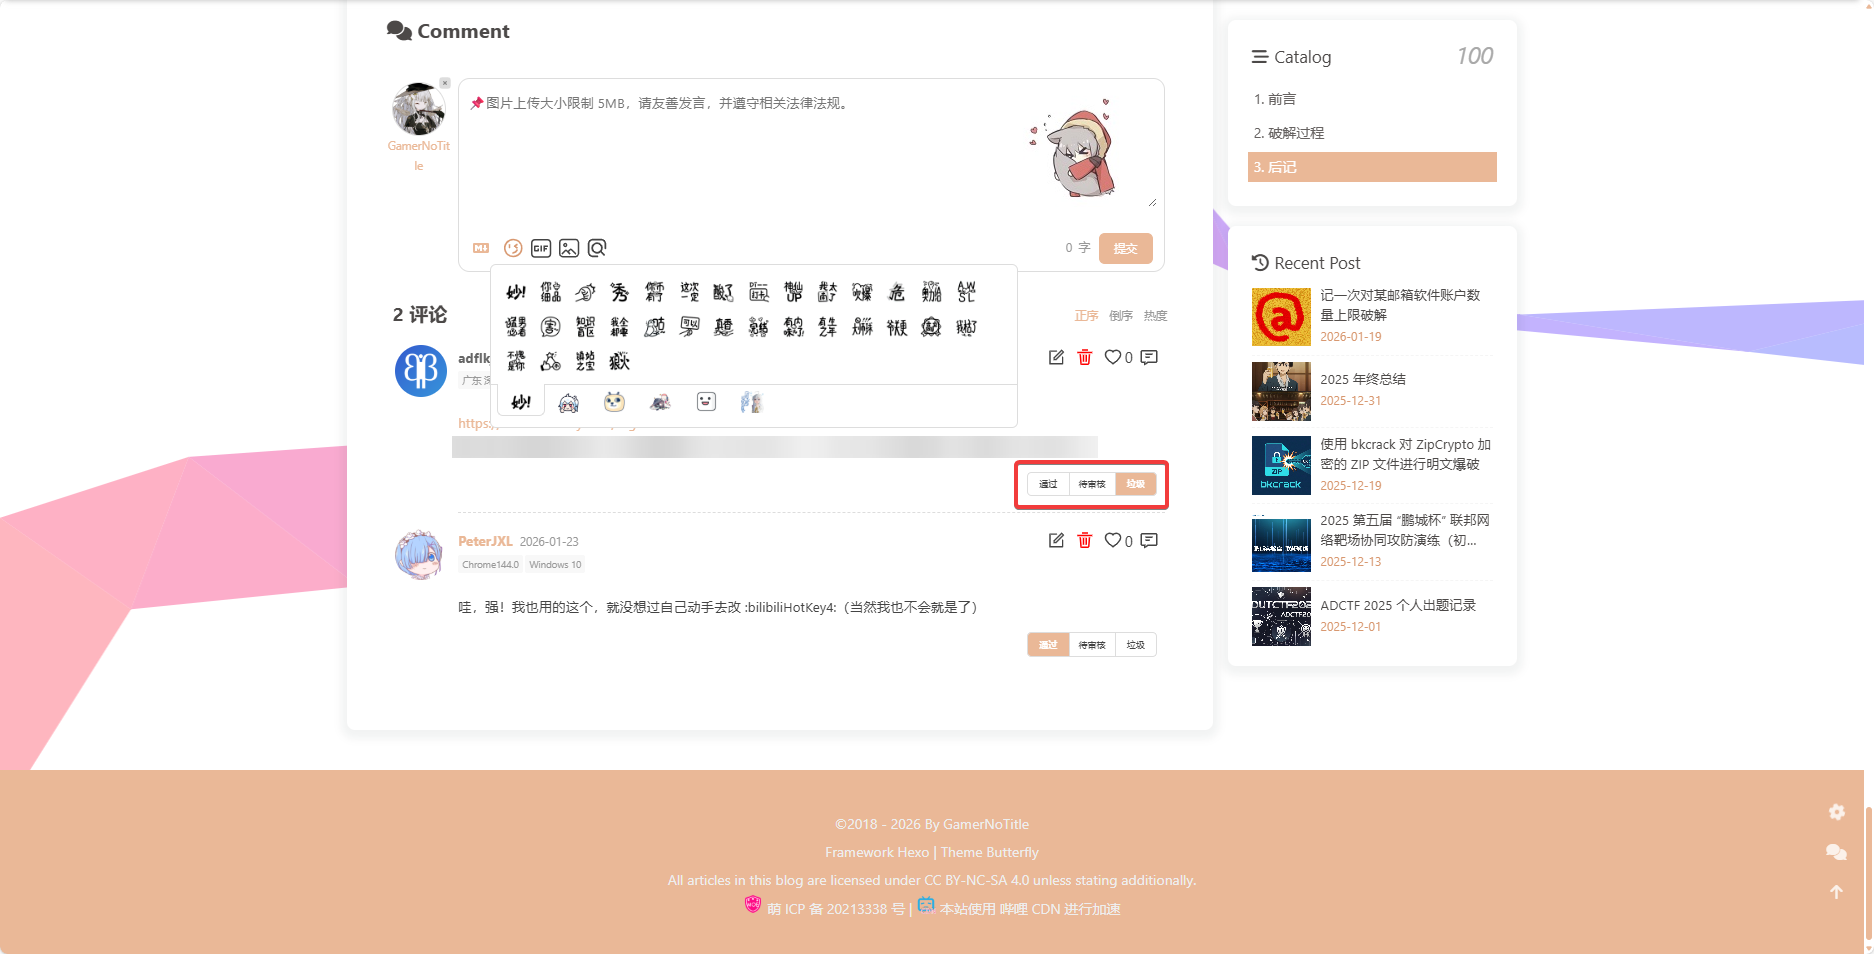Click the comment preview magnifier icon
Image resolution: width=1874 pixels, height=954 pixels.
pyautogui.click(x=597, y=248)
